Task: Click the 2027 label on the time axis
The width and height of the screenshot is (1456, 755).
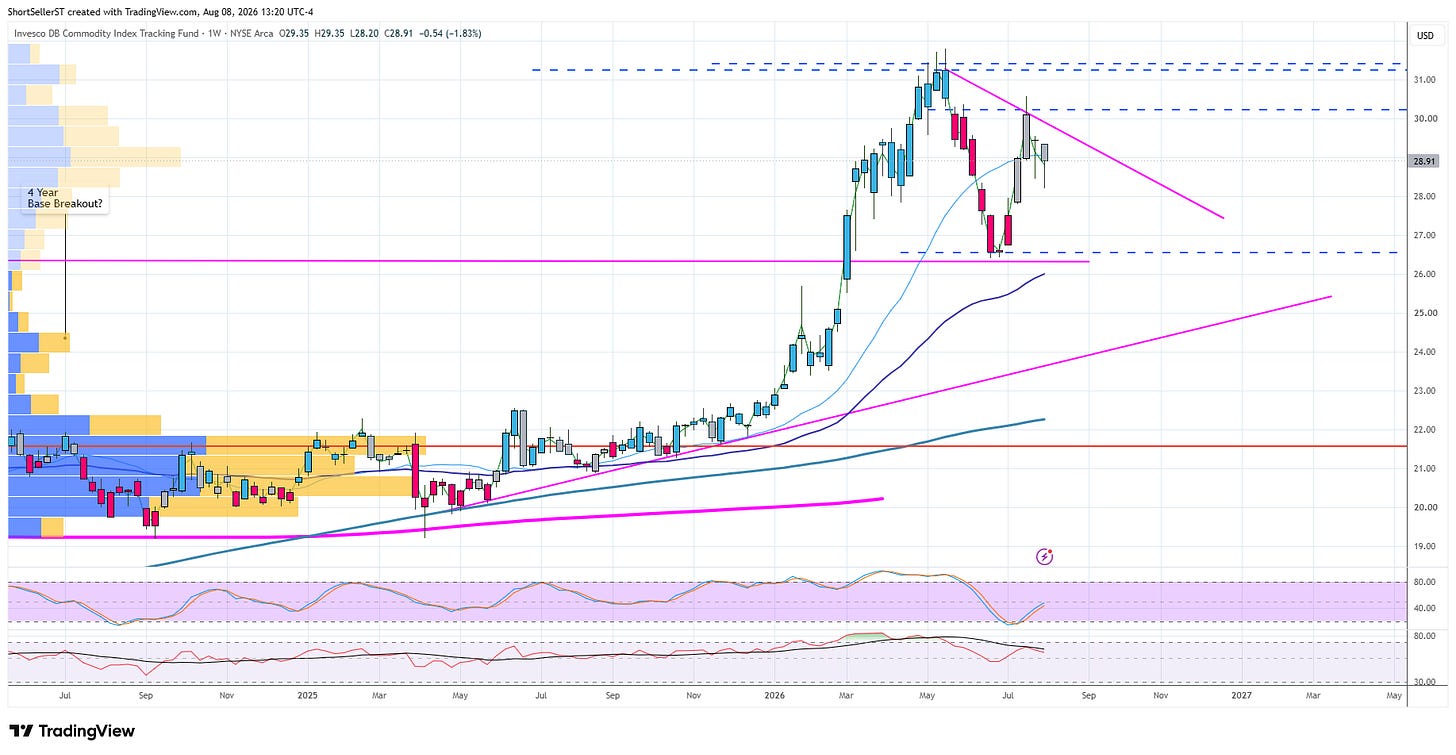Action: tap(1240, 694)
